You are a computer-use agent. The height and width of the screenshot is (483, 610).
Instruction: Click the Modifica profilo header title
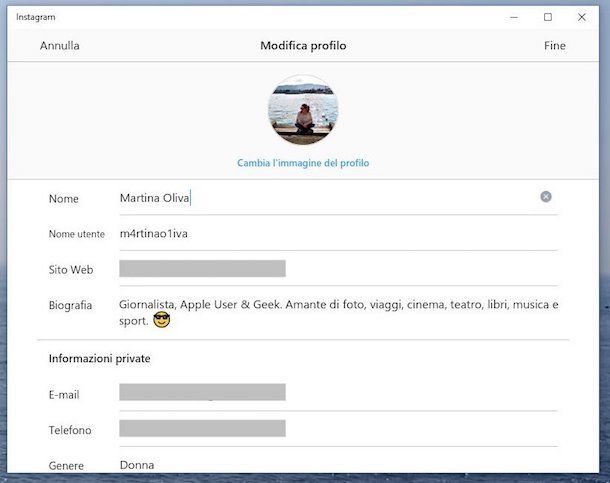tap(303, 46)
